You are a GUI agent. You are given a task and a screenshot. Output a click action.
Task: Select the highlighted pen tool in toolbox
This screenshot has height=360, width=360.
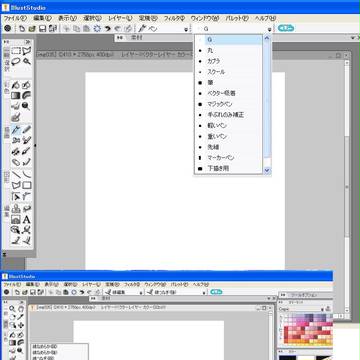point(16,130)
